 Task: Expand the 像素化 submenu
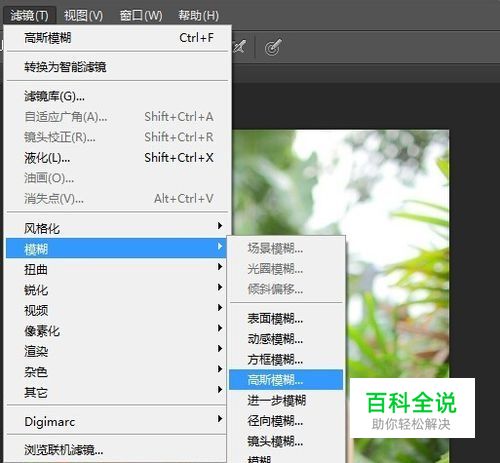click(117, 331)
